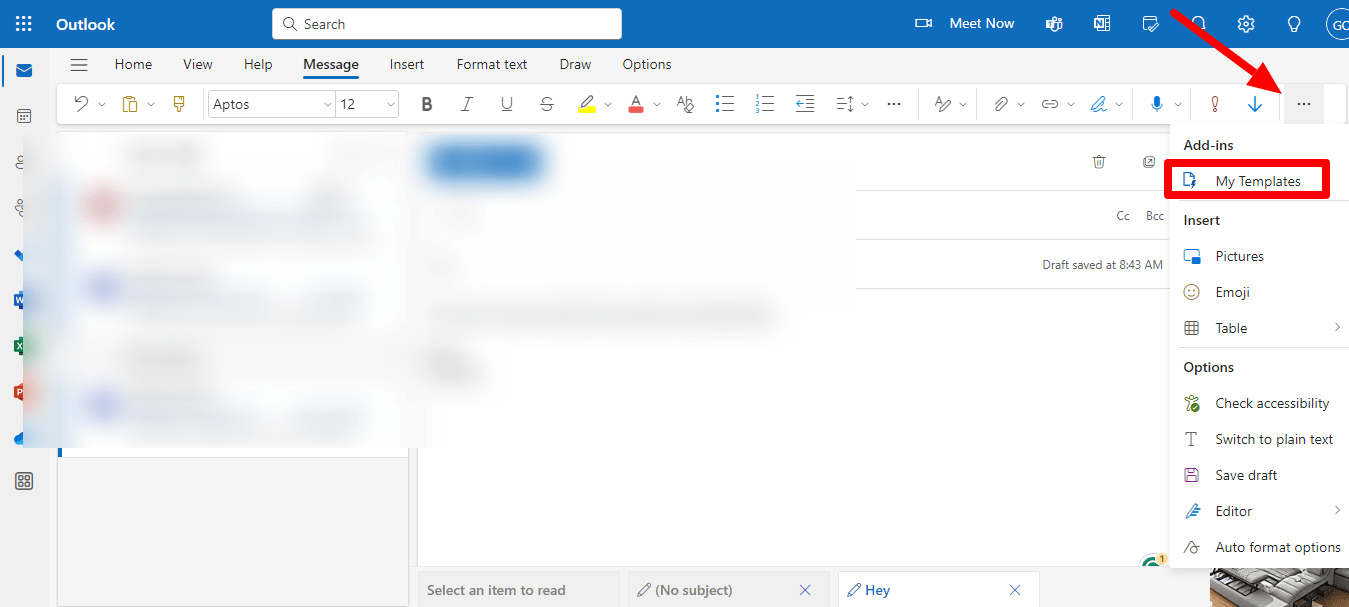Open Signature pen icon

[x=1098, y=104]
